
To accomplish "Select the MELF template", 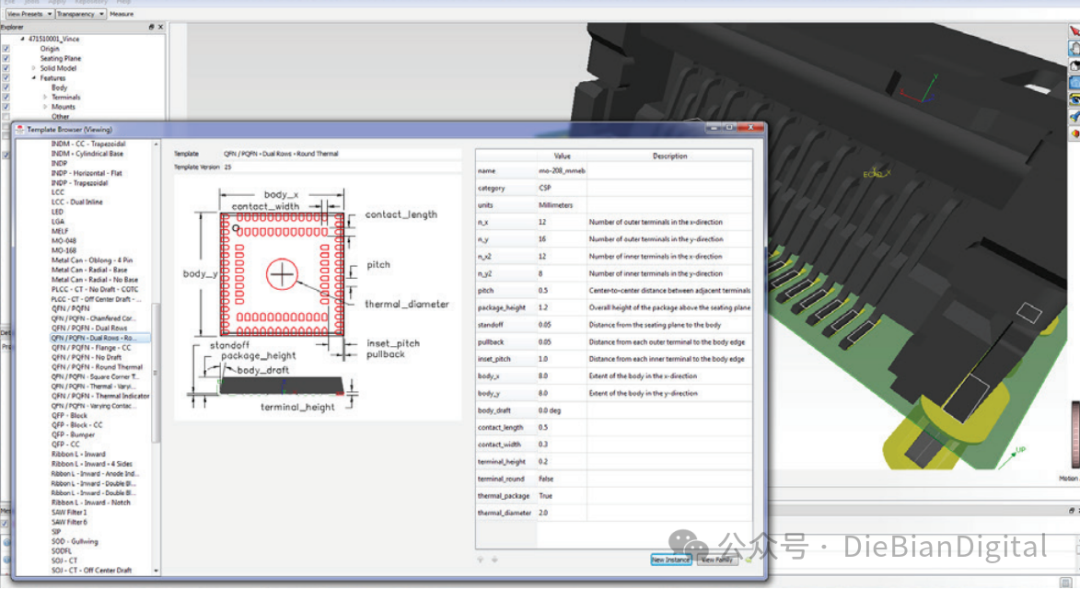I will point(59,231).
